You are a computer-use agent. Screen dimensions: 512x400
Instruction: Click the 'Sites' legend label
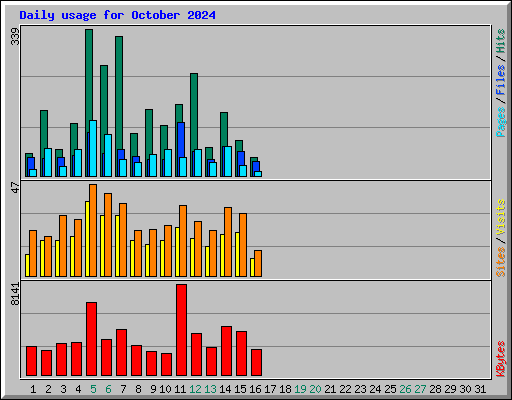(501, 262)
